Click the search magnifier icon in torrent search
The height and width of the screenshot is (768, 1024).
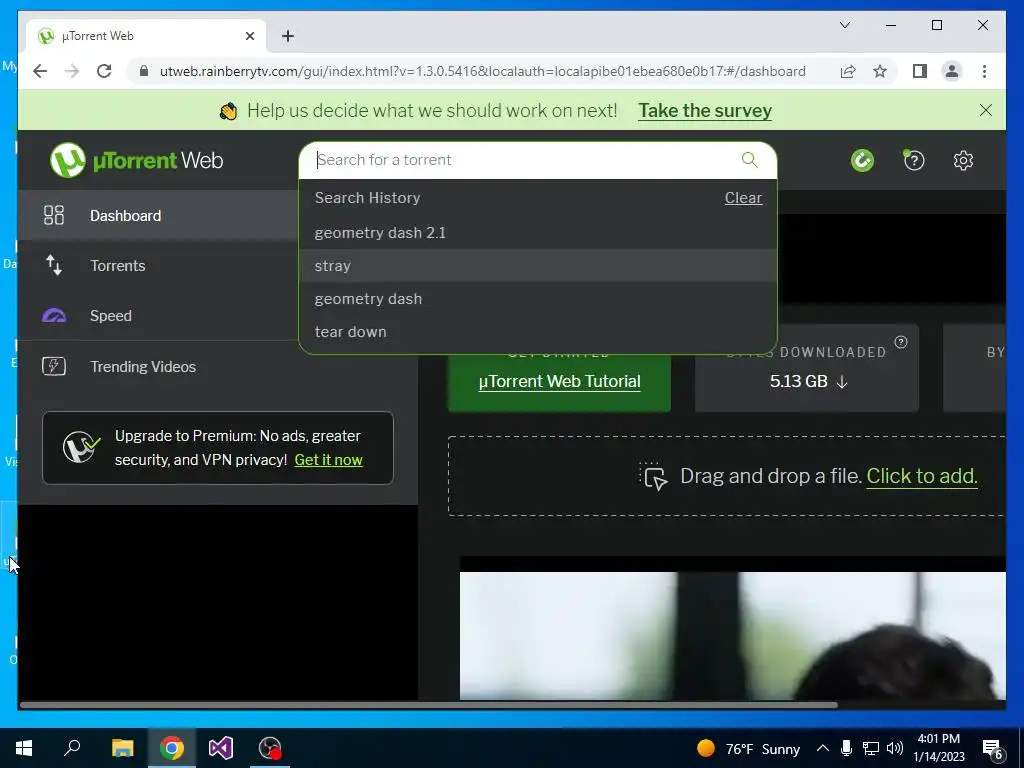749,160
